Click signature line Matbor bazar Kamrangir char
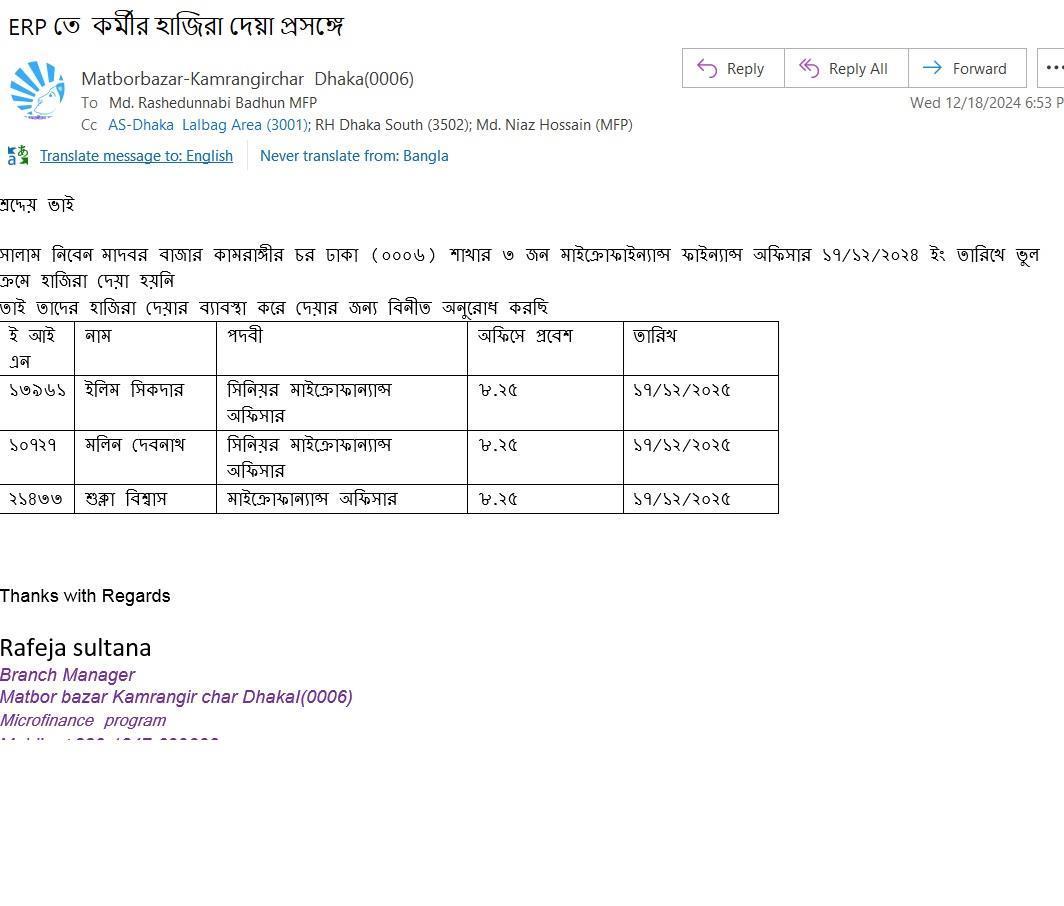 tap(176, 697)
